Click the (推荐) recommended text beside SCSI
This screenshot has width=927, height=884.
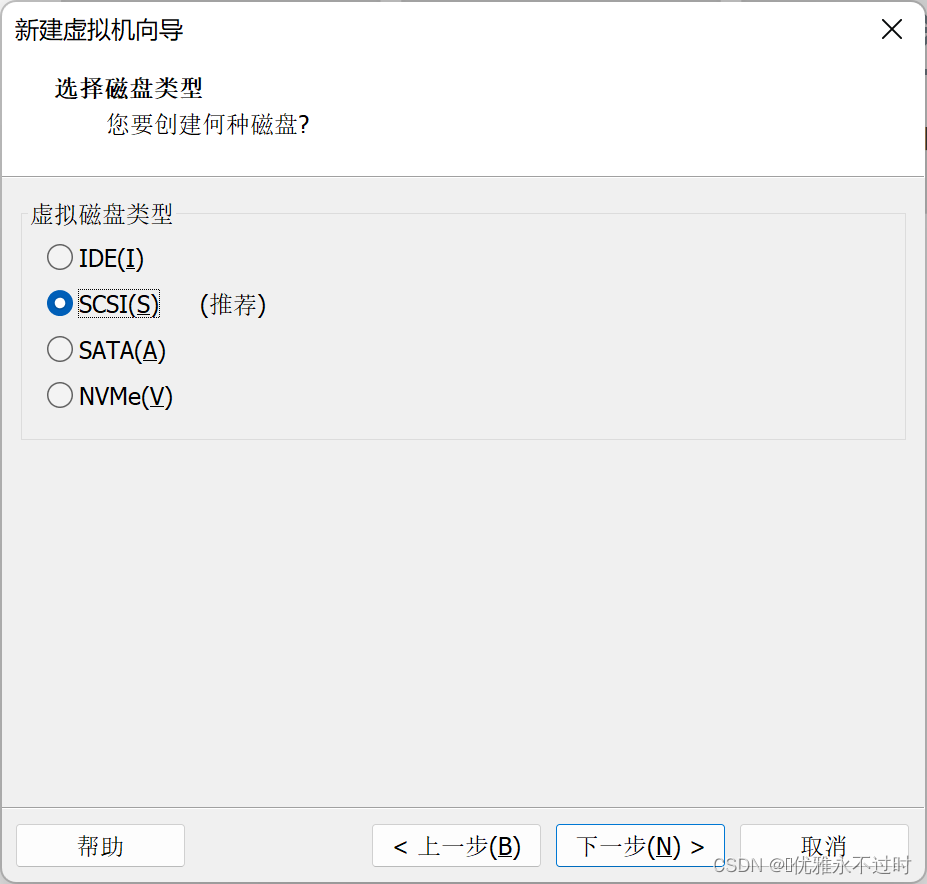tap(233, 304)
